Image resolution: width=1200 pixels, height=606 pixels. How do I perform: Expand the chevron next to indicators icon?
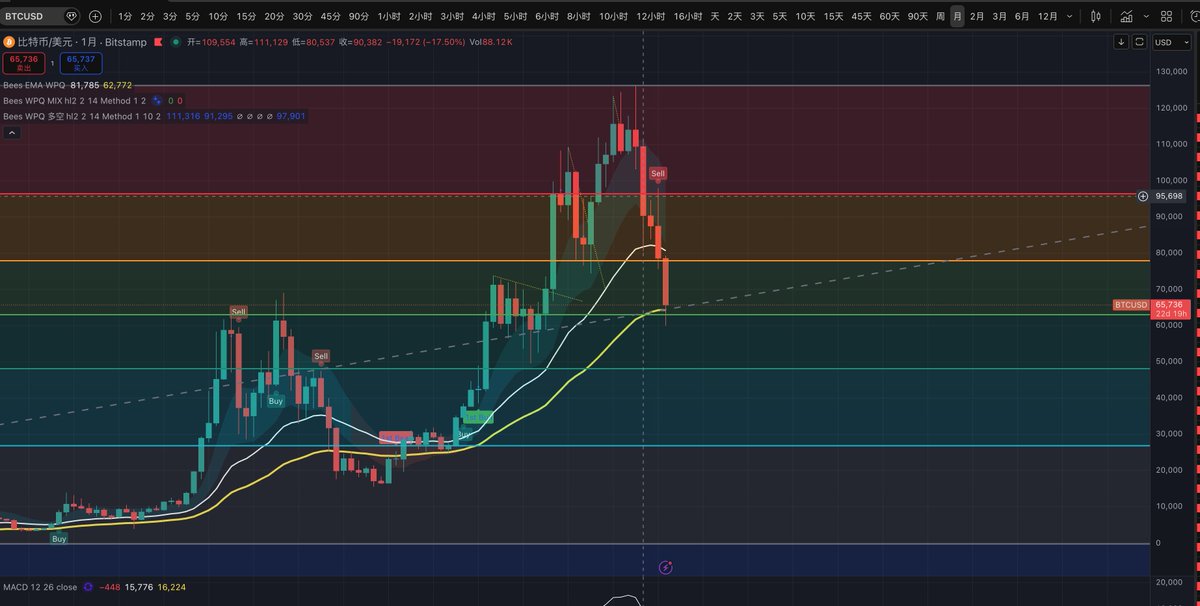click(x=1145, y=16)
